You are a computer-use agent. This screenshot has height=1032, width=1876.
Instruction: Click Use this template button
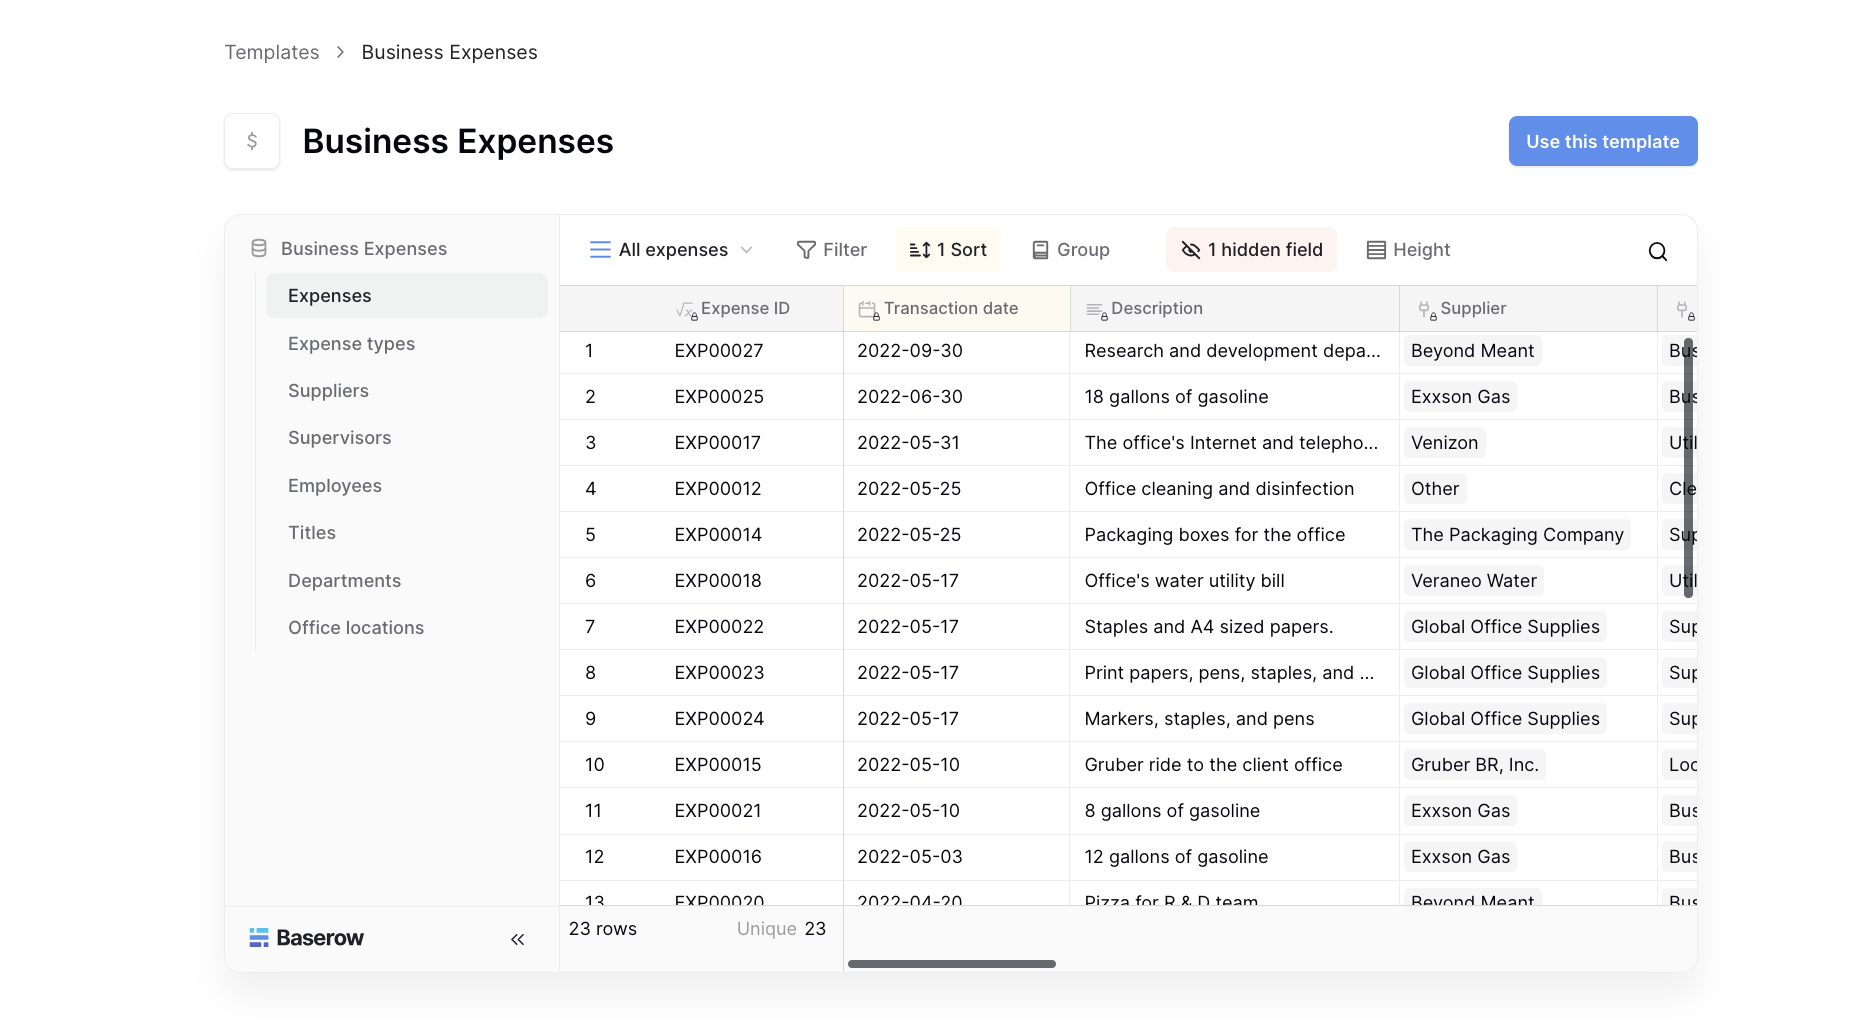tap(1602, 141)
